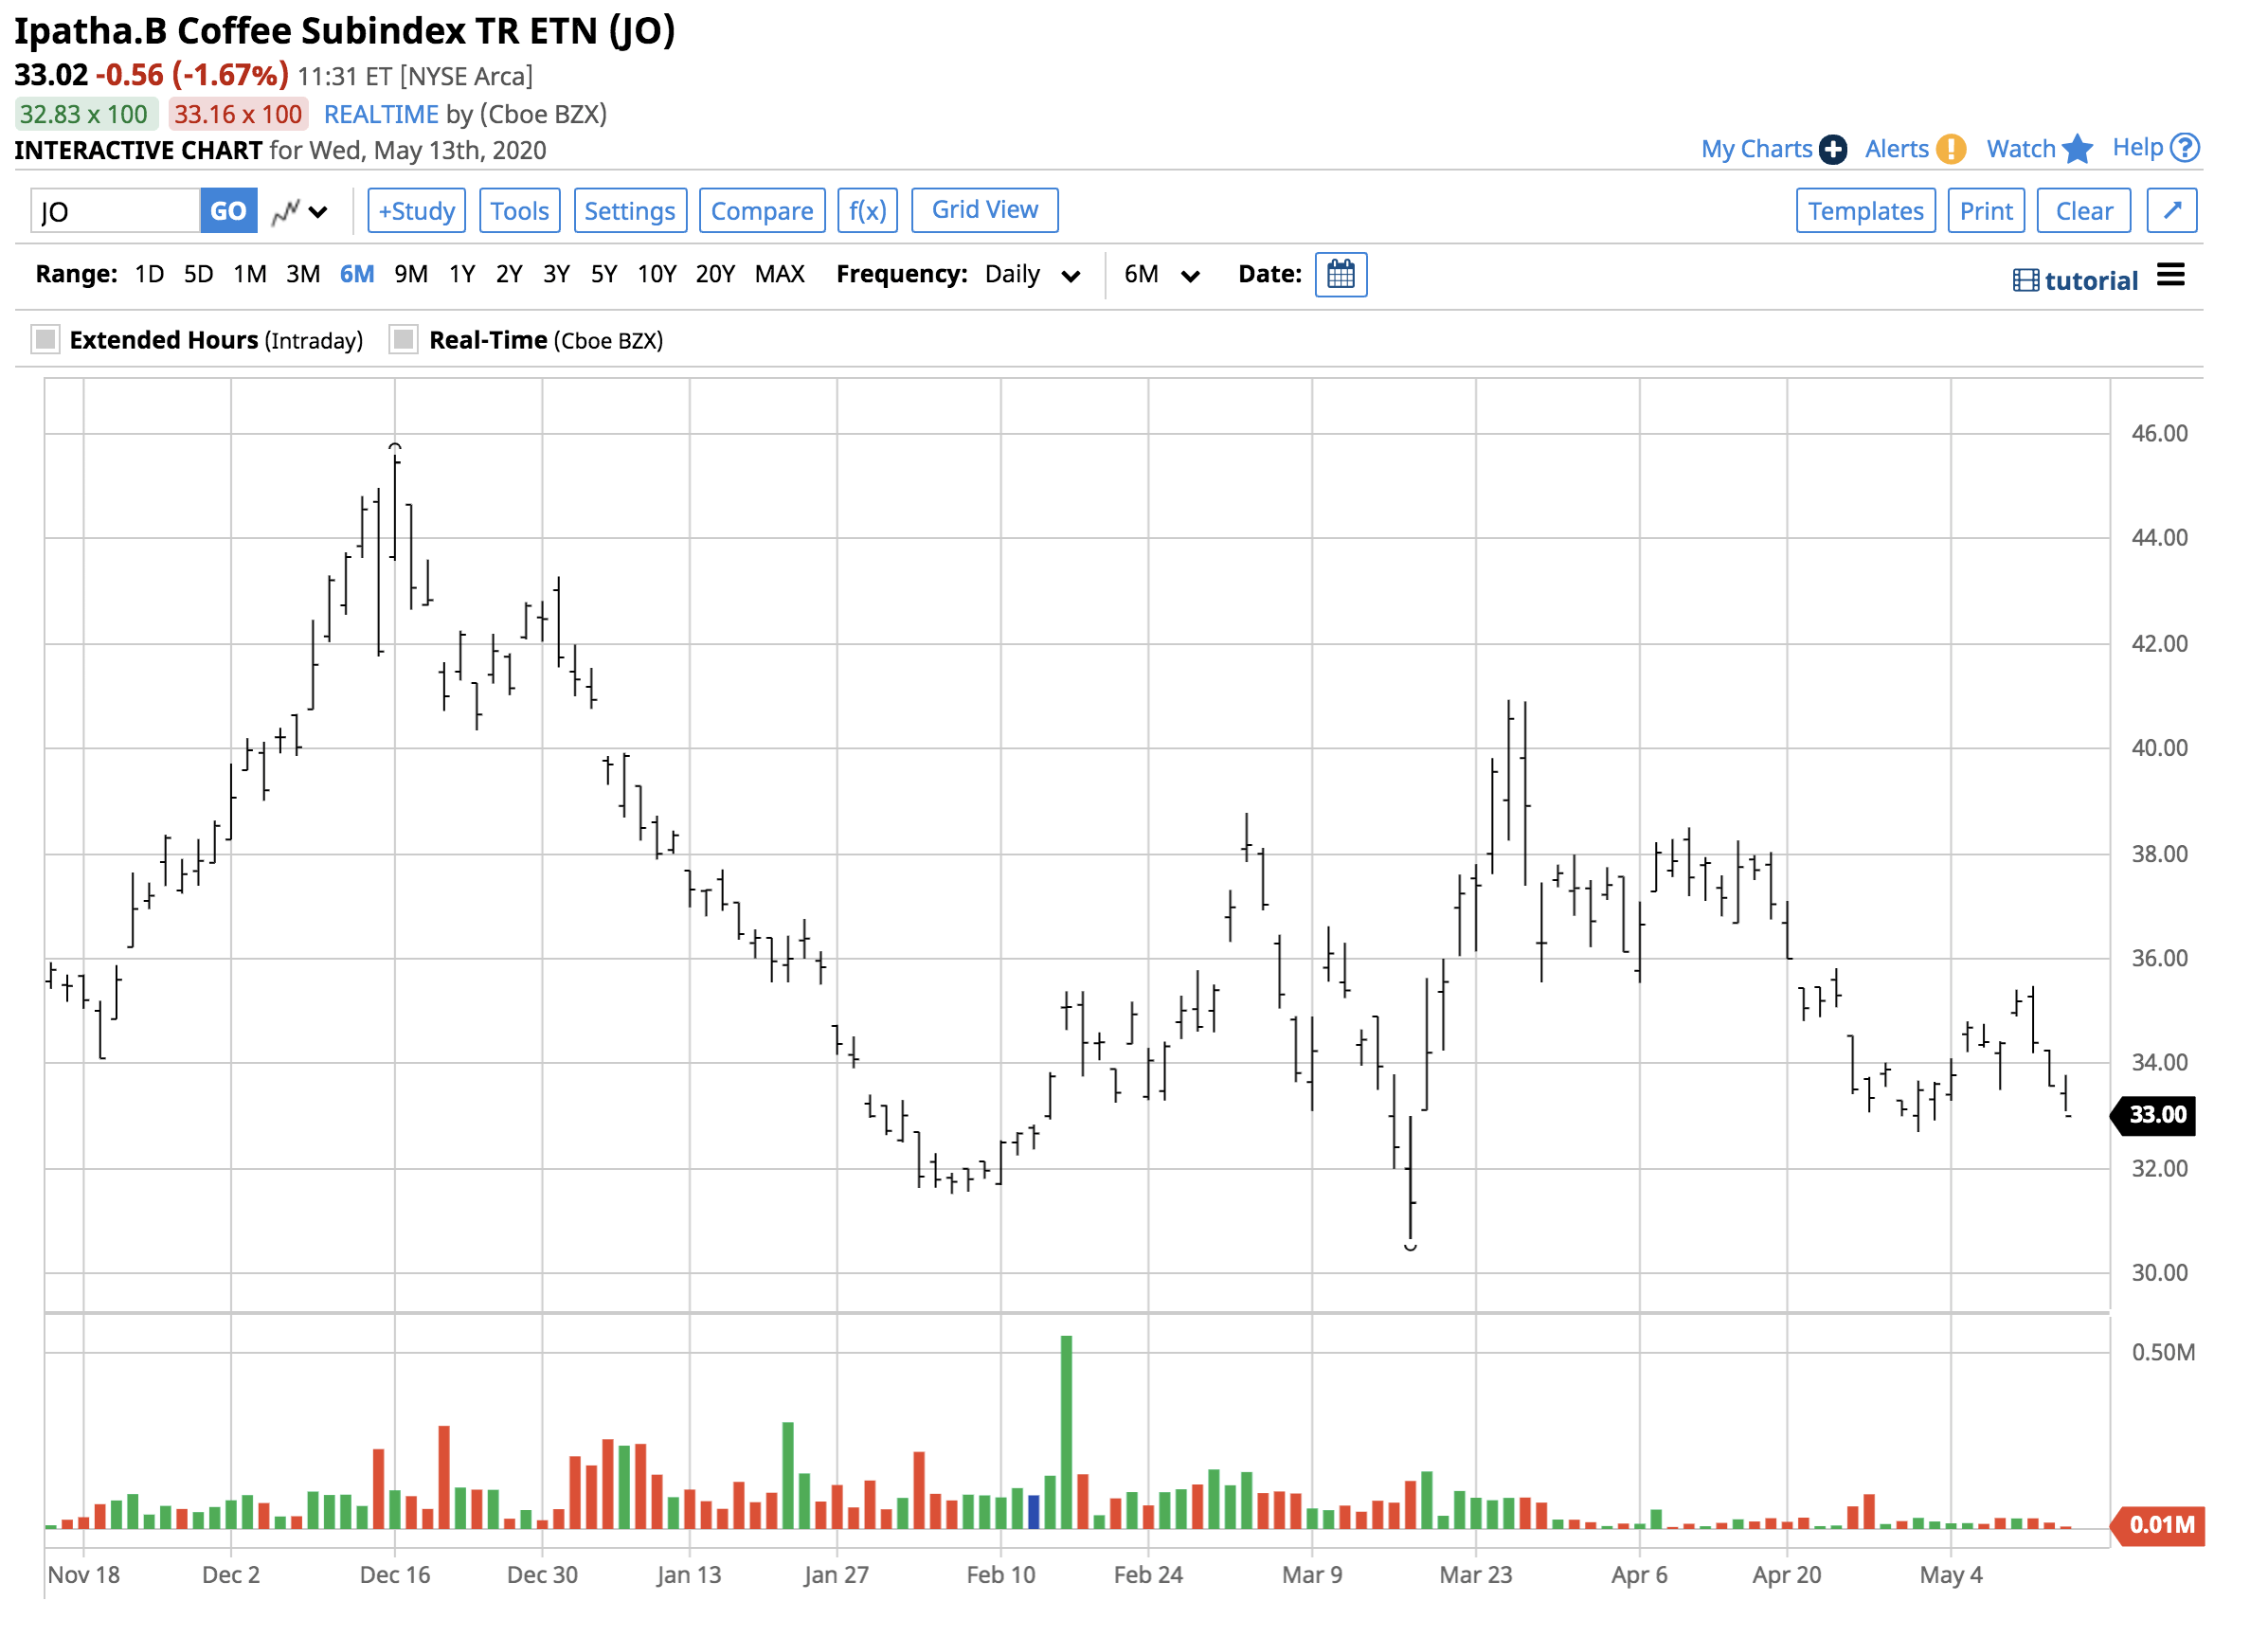Click the expand chart arrow icon

point(2171,211)
